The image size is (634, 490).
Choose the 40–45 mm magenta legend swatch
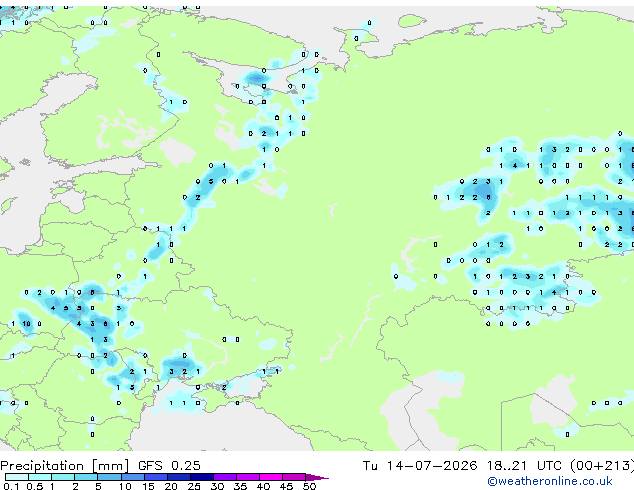click(x=271, y=477)
